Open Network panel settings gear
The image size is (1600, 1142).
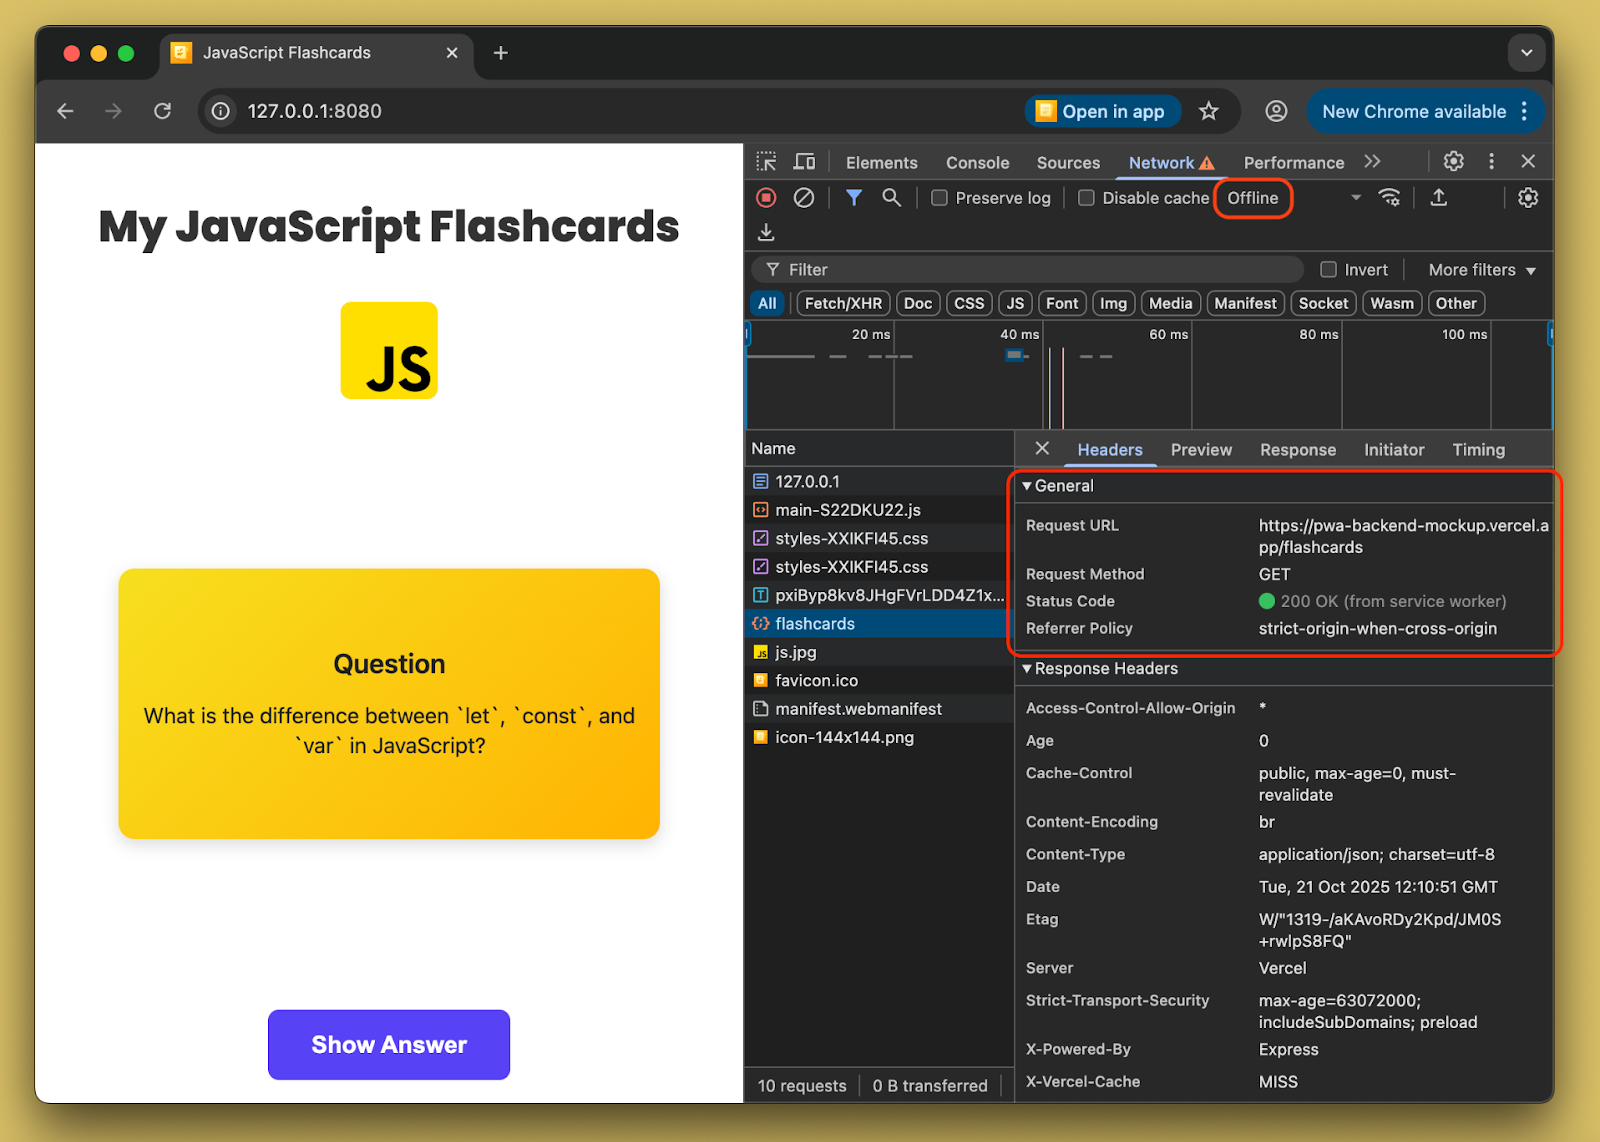click(1528, 198)
